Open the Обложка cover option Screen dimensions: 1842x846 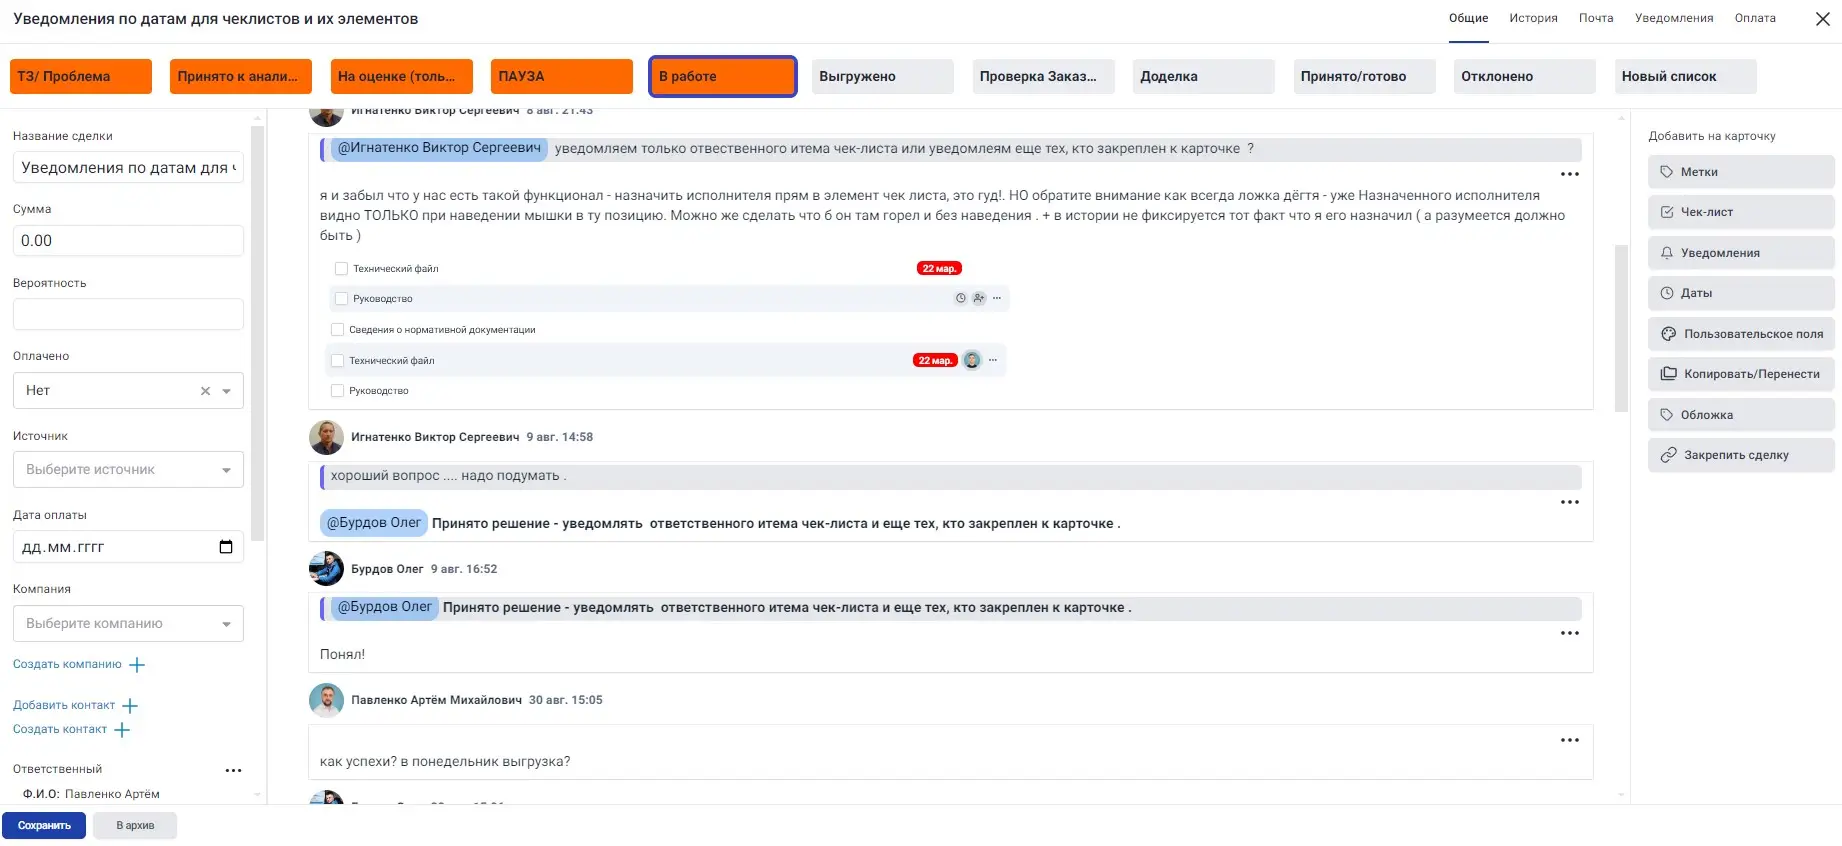click(1740, 415)
